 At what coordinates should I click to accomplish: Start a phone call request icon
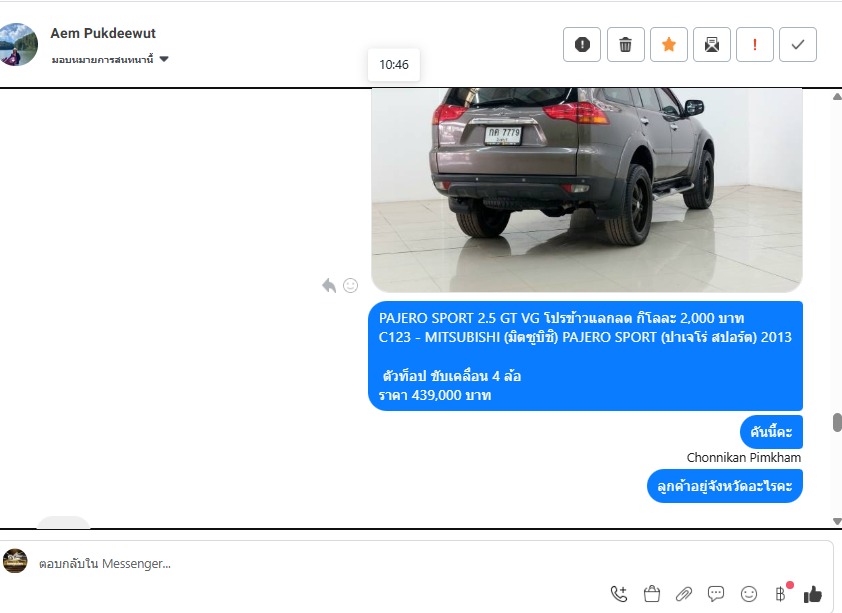click(x=619, y=594)
